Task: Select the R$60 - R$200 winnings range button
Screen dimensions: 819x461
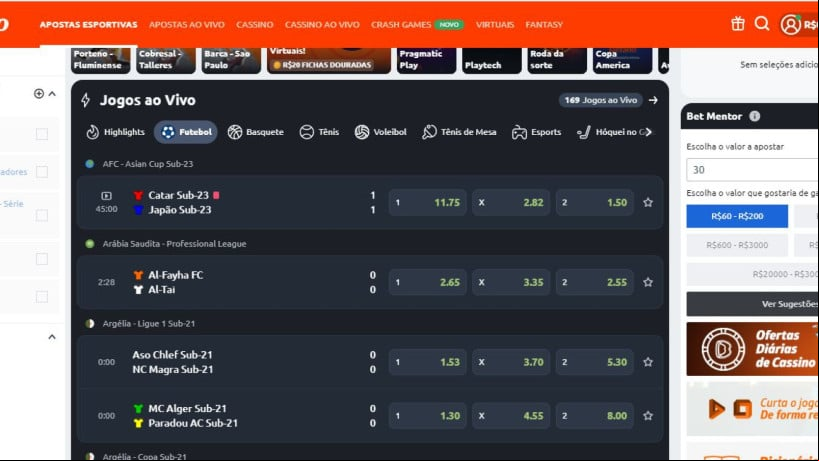Action: pyautogui.click(x=737, y=216)
